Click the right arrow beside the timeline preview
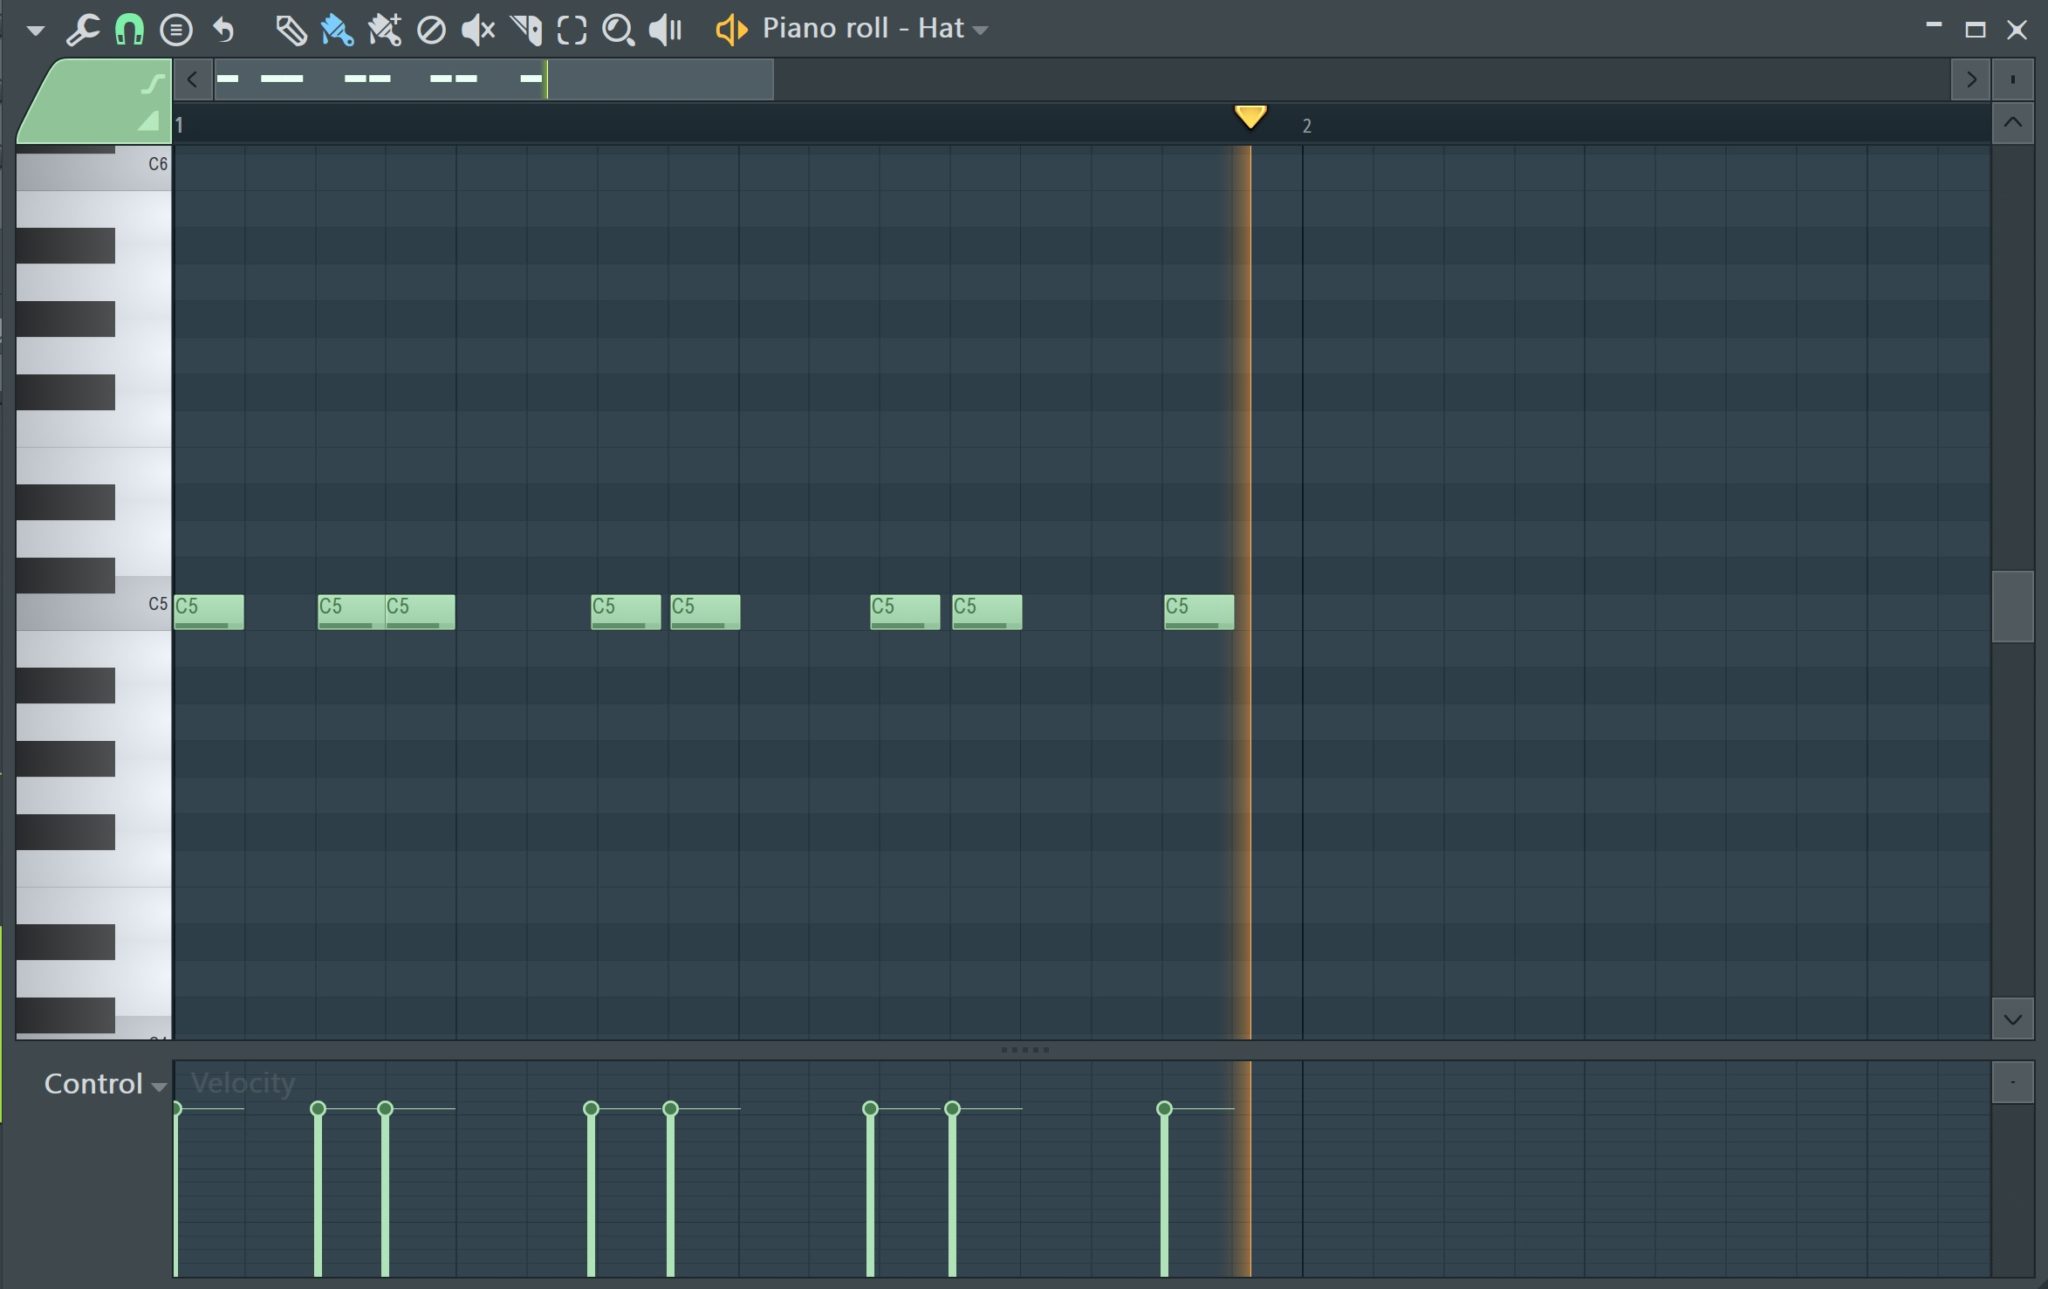The image size is (2048, 1289). (1971, 80)
